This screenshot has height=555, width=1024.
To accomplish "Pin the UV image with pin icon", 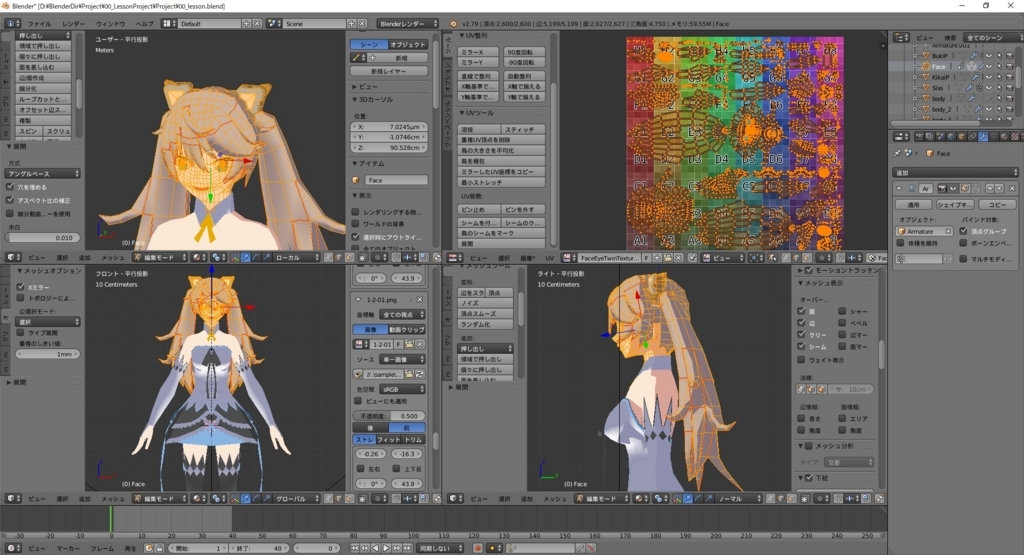I will coord(692,257).
